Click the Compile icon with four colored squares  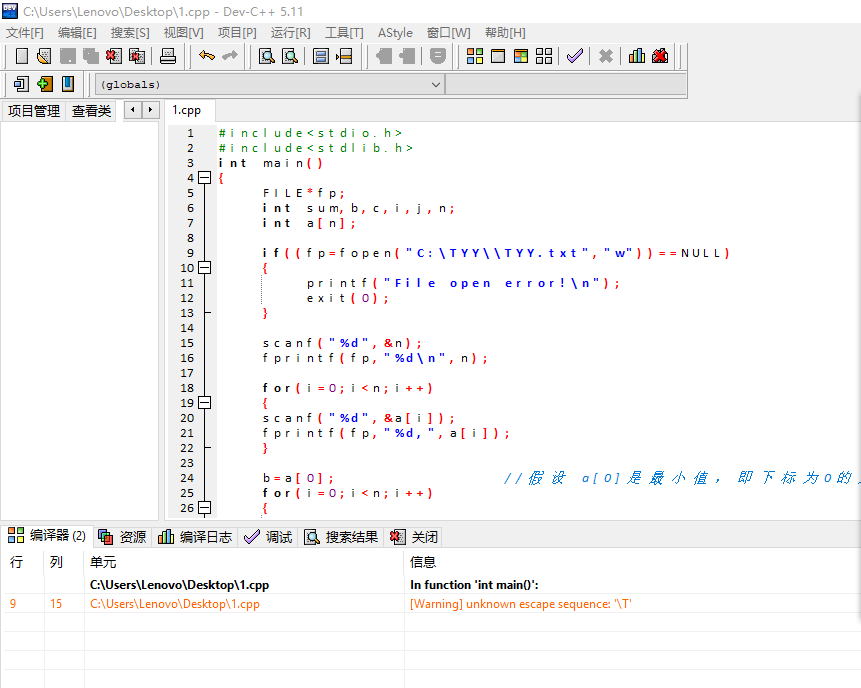[x=475, y=56]
